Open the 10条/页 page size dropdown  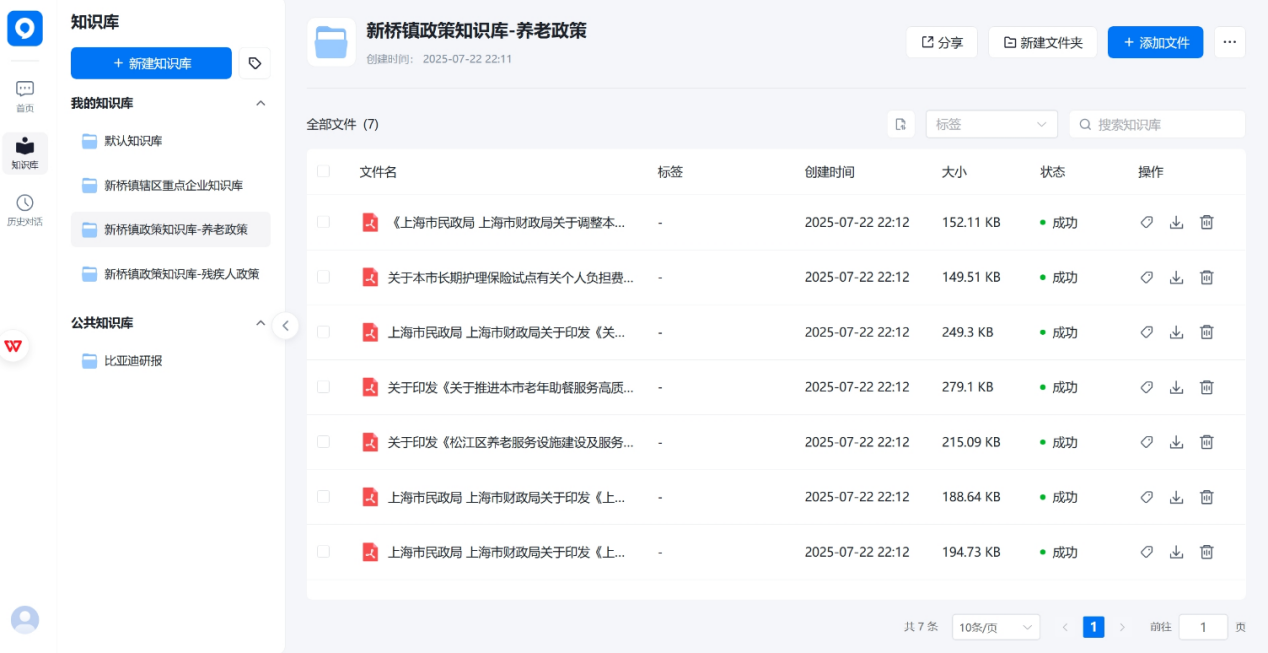click(x=995, y=627)
